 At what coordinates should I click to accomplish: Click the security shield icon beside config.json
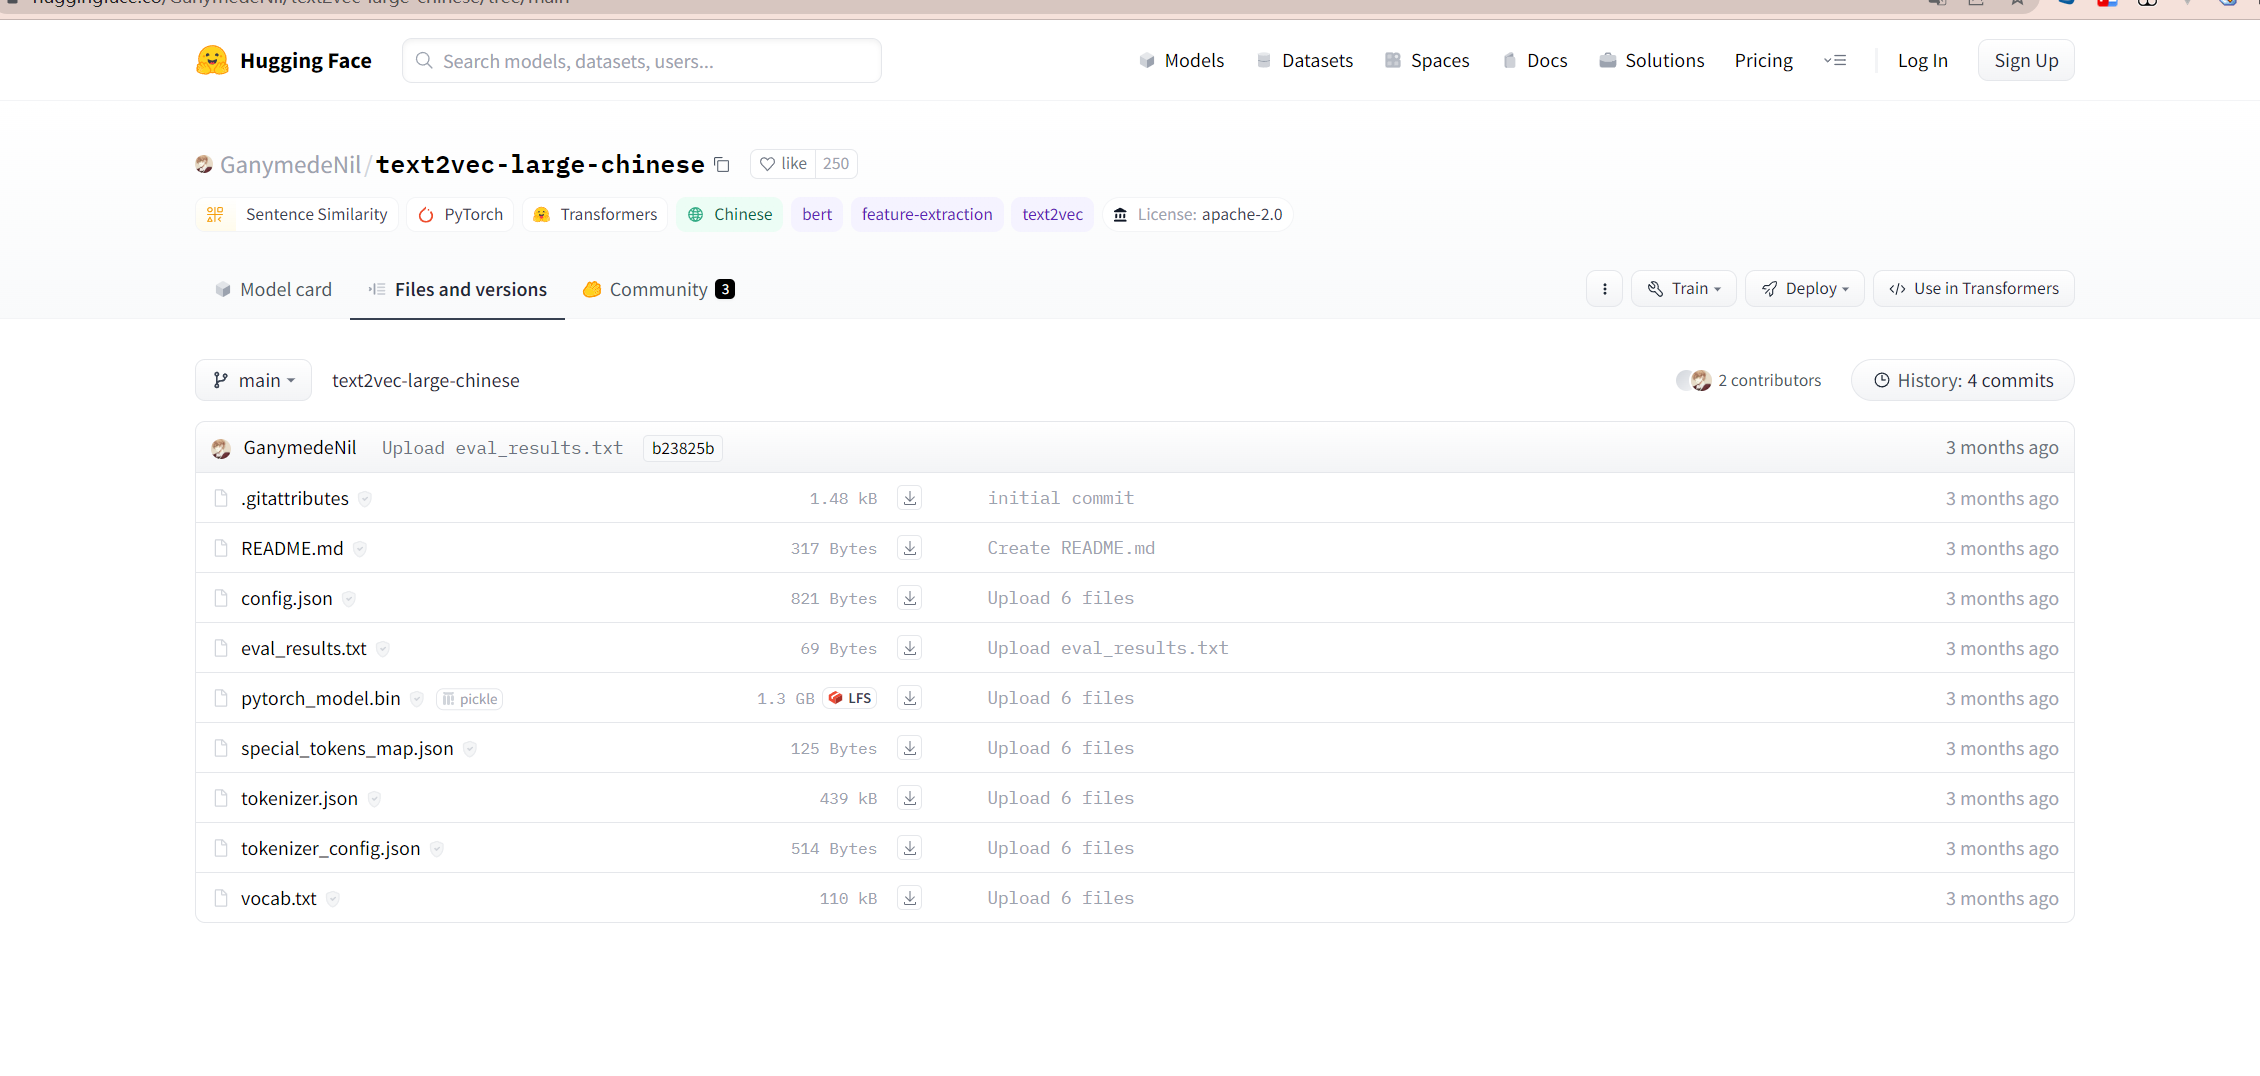point(349,599)
